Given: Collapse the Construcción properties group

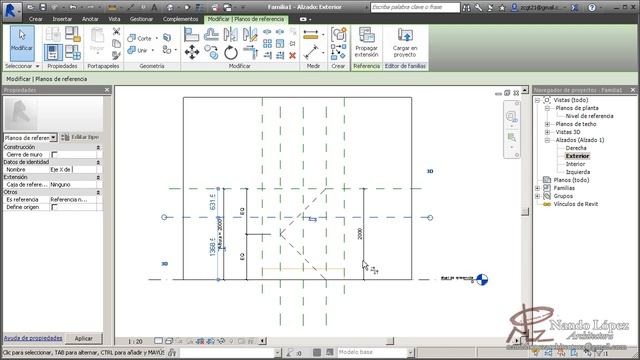Looking at the screenshot, I should point(98,147).
